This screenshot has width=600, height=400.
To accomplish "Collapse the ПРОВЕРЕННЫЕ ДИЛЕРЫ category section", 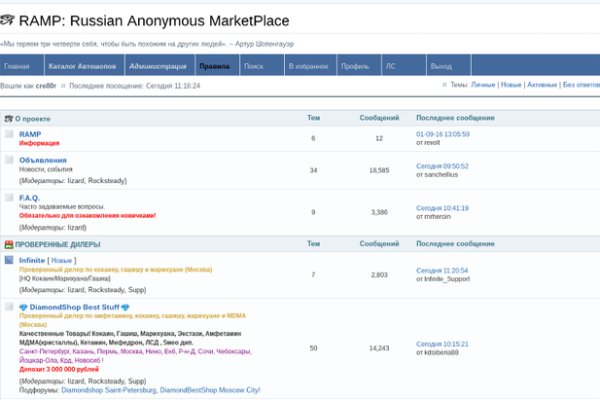I will [x=58, y=244].
